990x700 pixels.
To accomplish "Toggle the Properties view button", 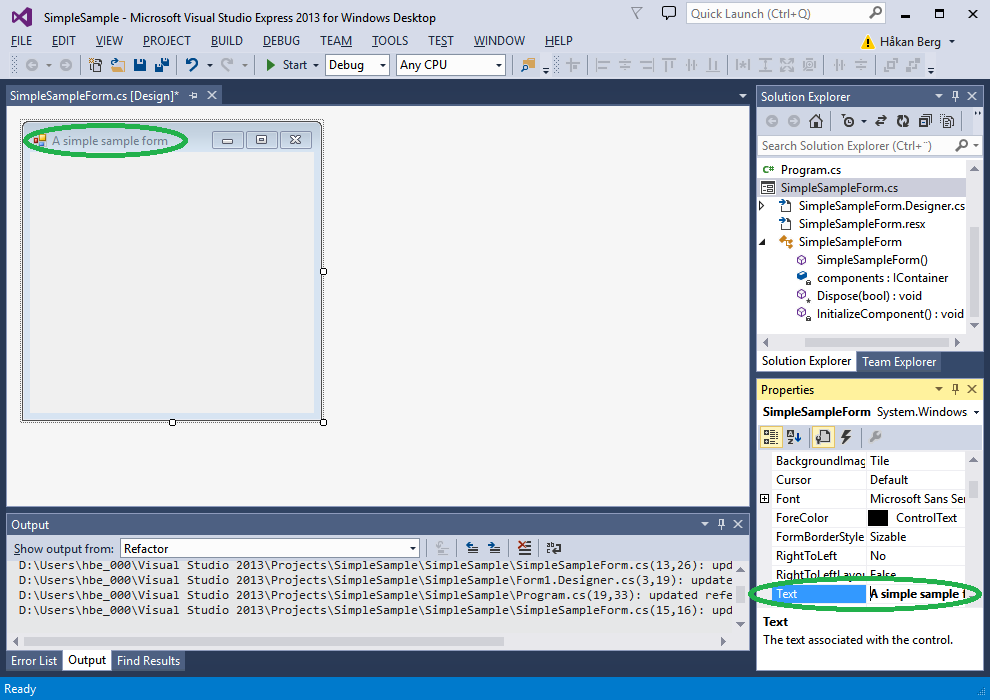I will point(823,437).
